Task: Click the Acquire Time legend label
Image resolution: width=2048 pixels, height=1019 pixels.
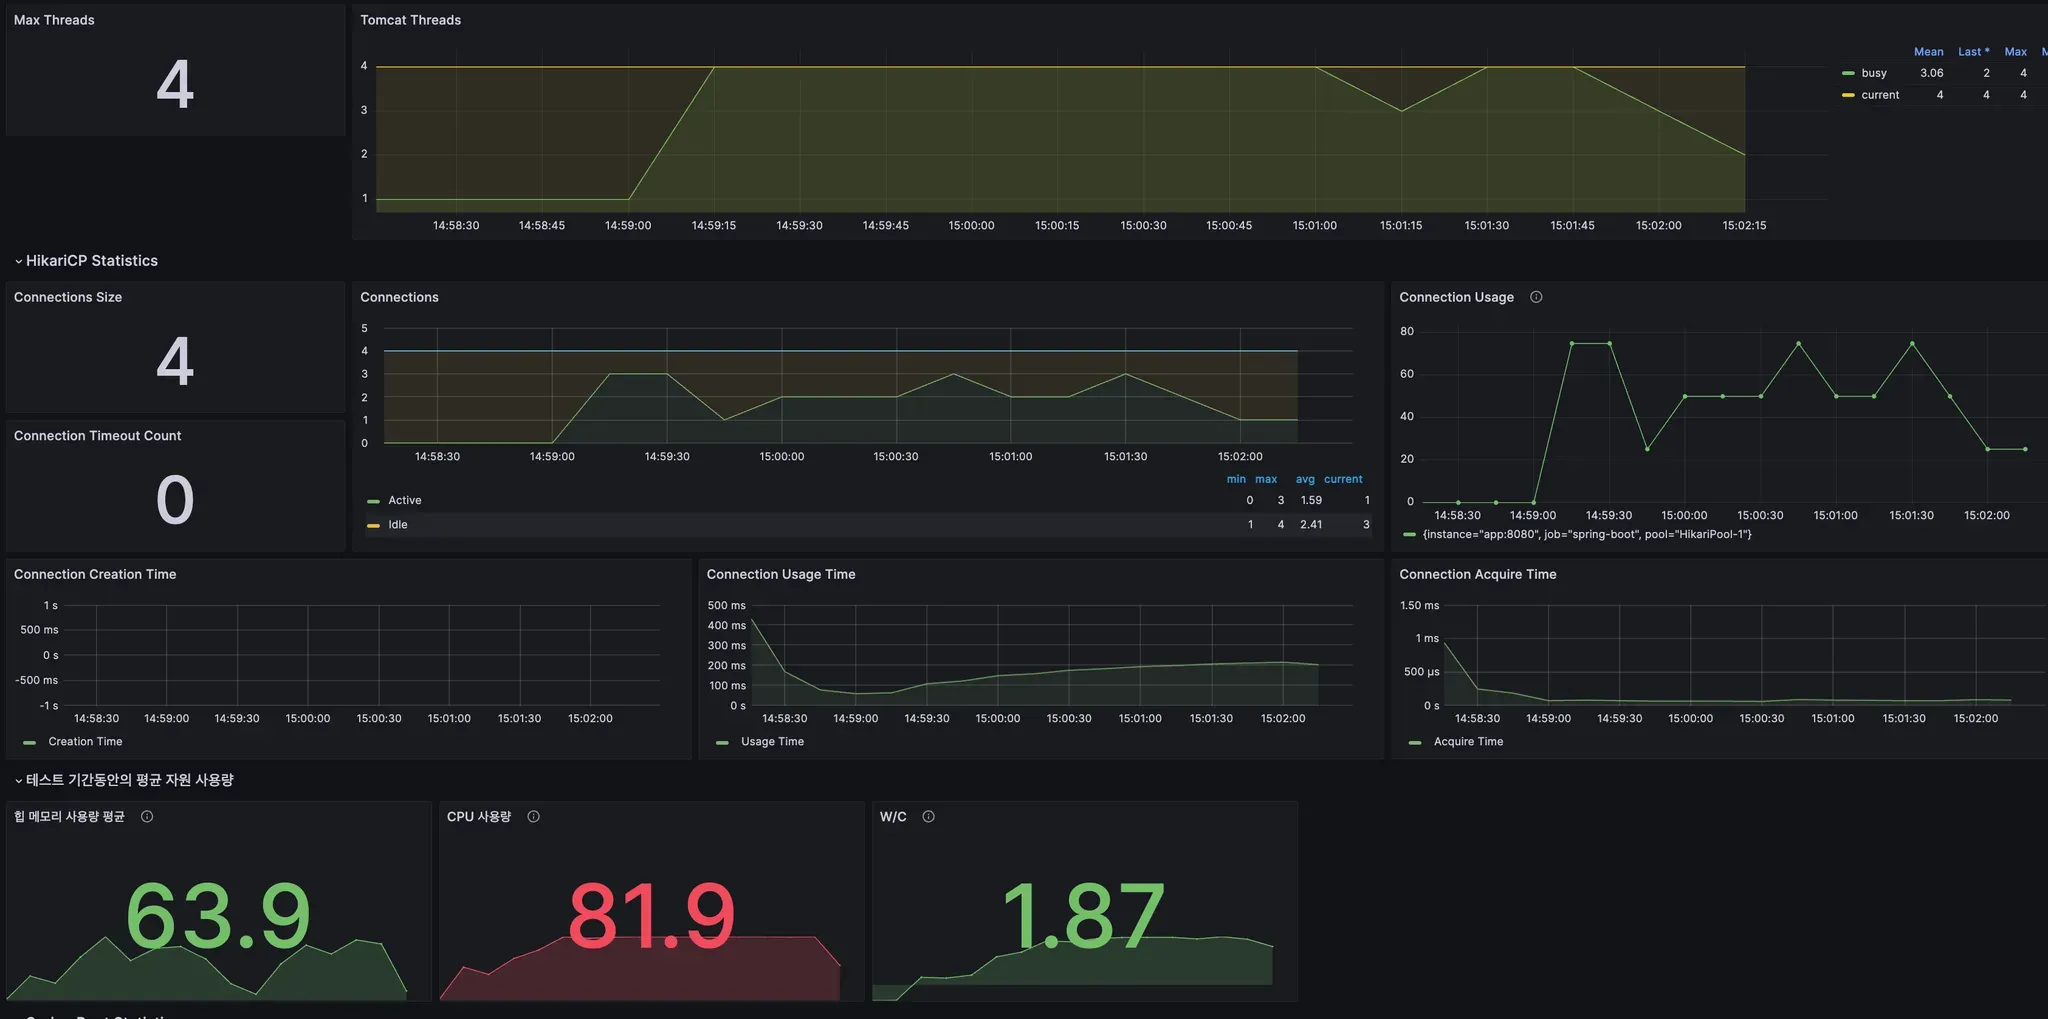Action: [1468, 742]
